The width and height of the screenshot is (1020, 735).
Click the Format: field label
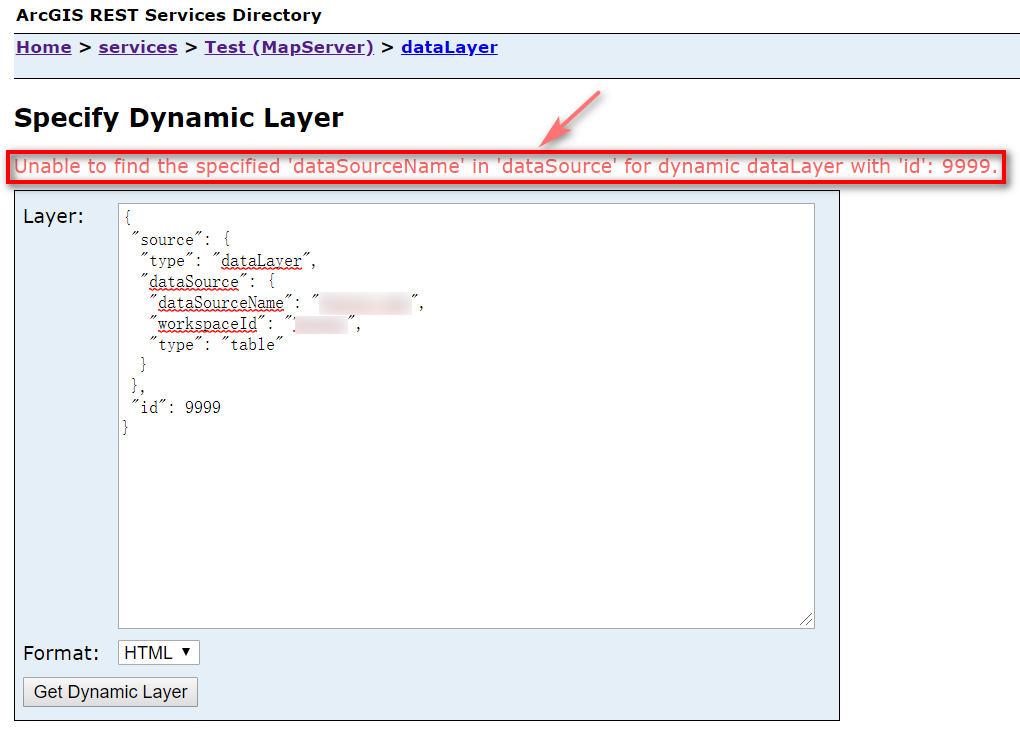61,653
